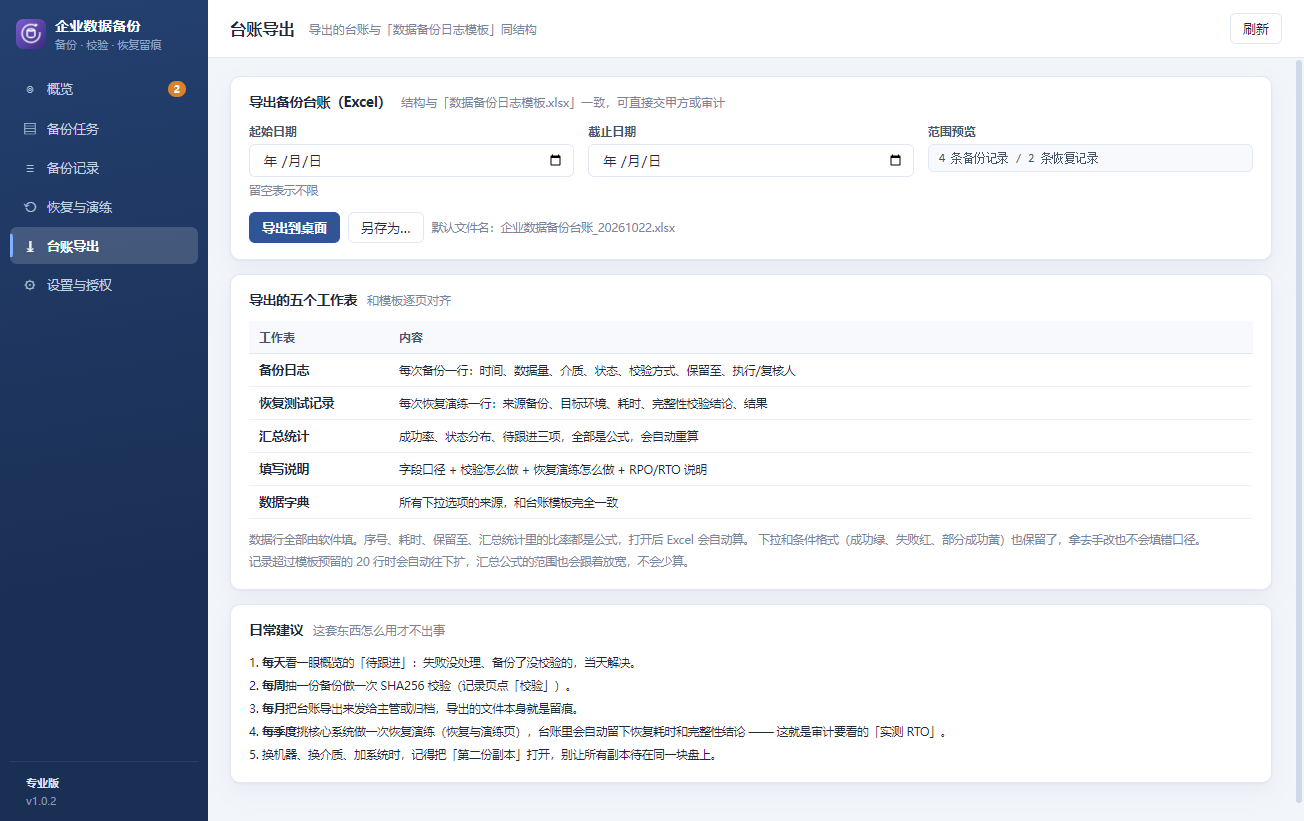Select the 台账导出 sidebar item

coord(104,246)
